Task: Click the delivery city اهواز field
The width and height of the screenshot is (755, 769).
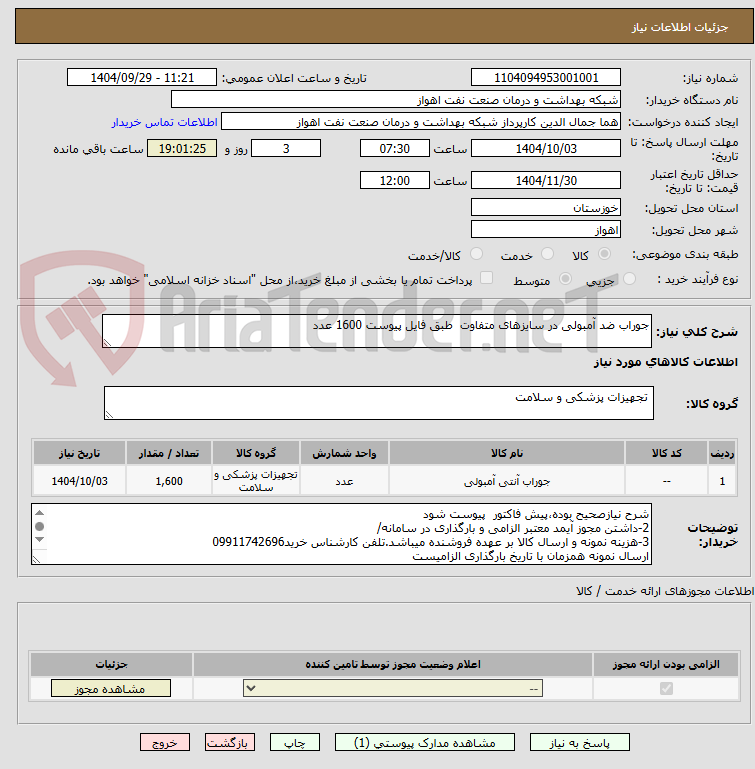Action: tap(546, 230)
